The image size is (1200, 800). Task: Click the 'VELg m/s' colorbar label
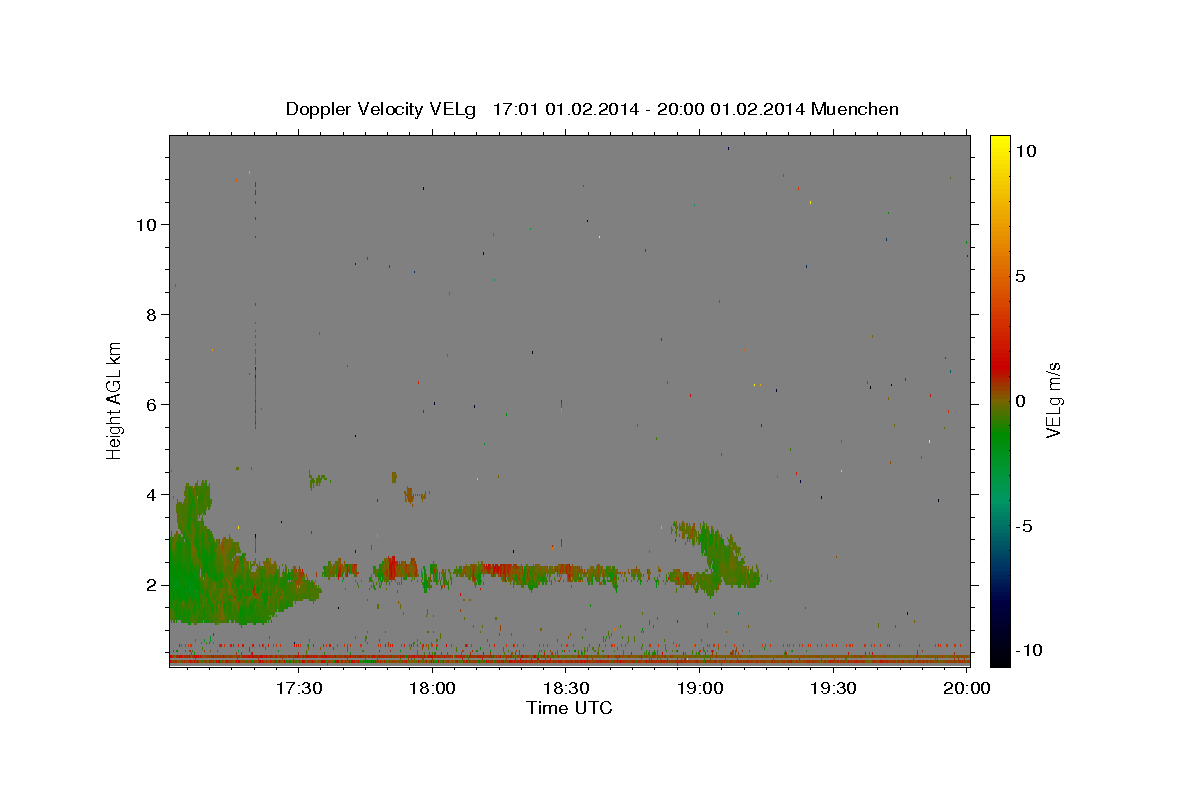point(1053,400)
